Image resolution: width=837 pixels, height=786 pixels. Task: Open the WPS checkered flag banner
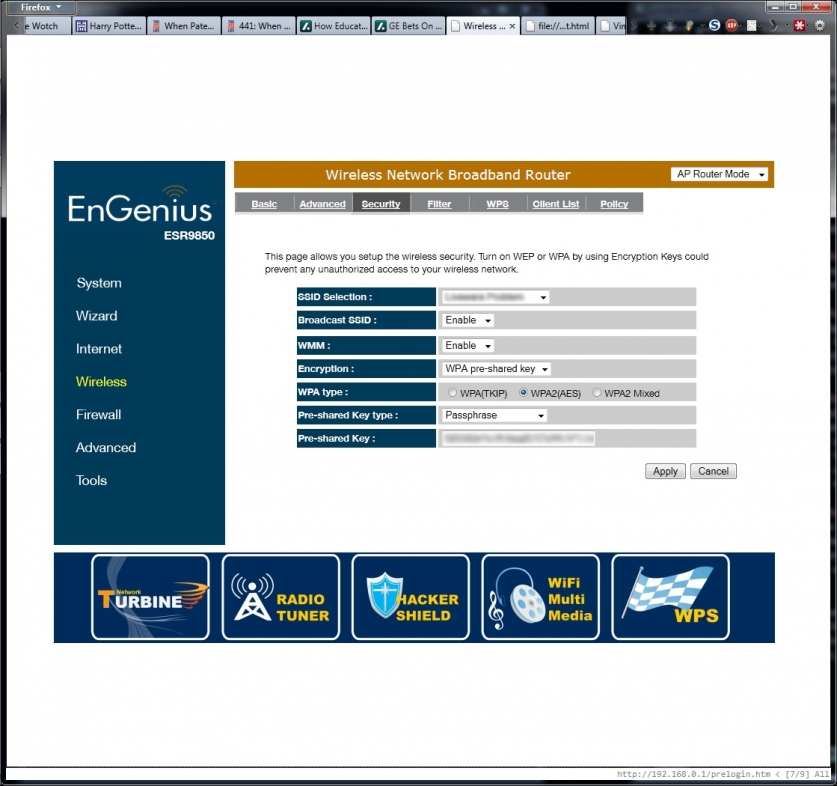point(670,597)
